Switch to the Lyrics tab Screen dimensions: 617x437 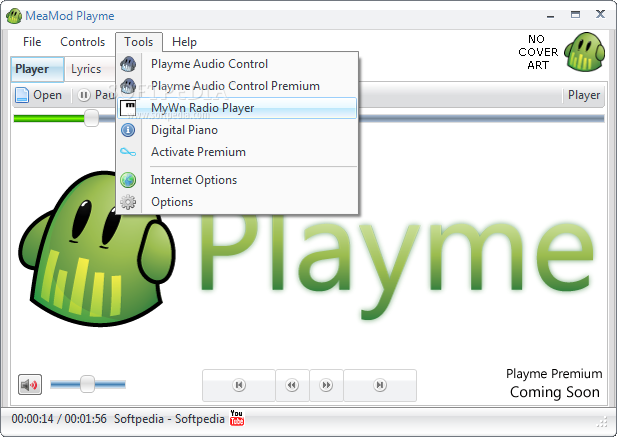(86, 69)
